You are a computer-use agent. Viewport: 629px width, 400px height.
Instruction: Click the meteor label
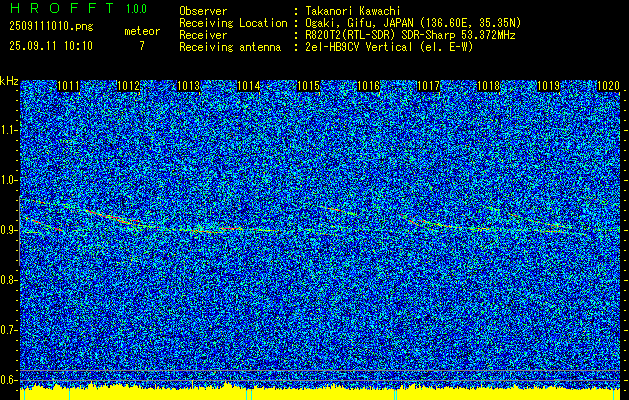pos(142,31)
